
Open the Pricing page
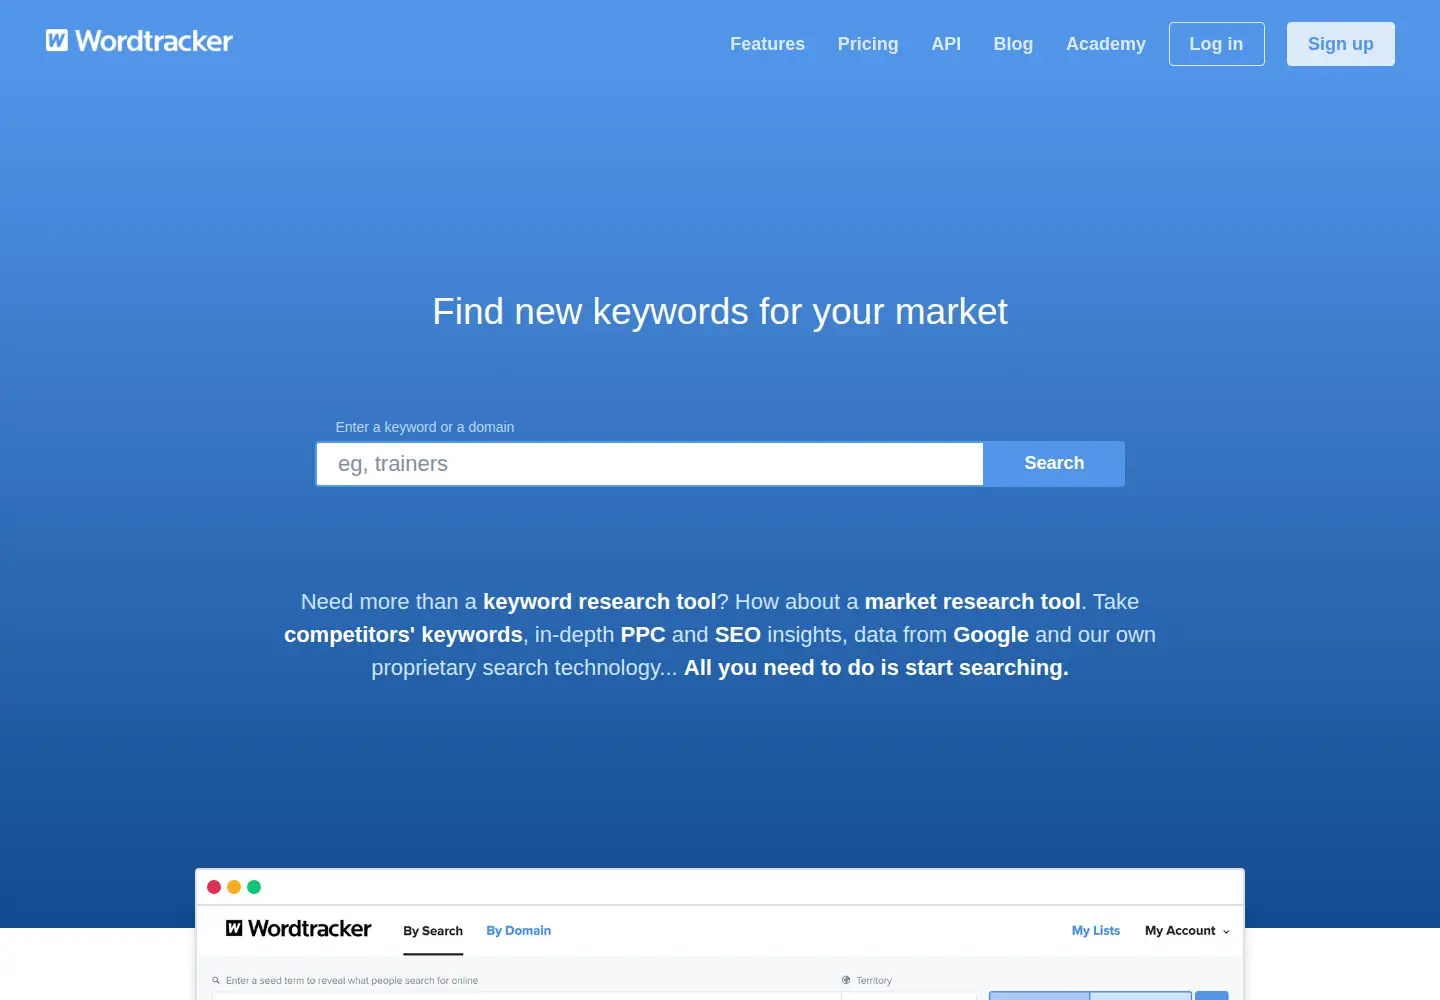click(868, 44)
